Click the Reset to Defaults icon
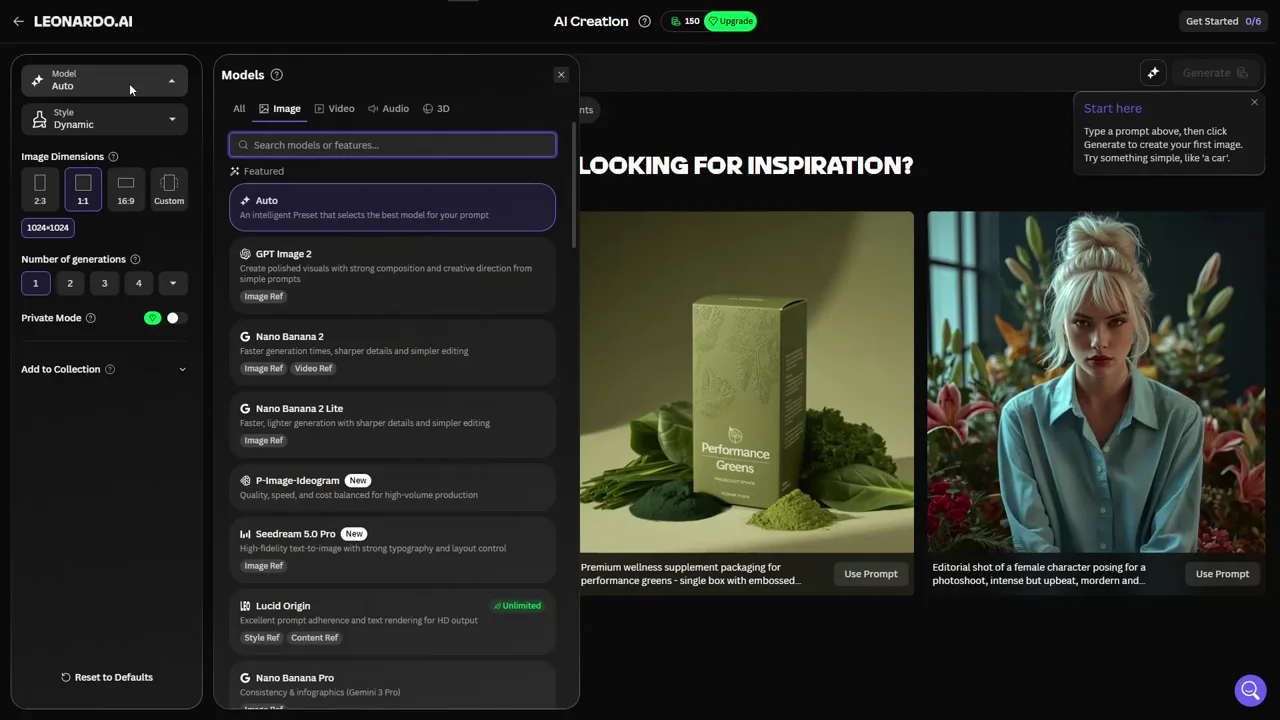1280x720 pixels. point(66,678)
